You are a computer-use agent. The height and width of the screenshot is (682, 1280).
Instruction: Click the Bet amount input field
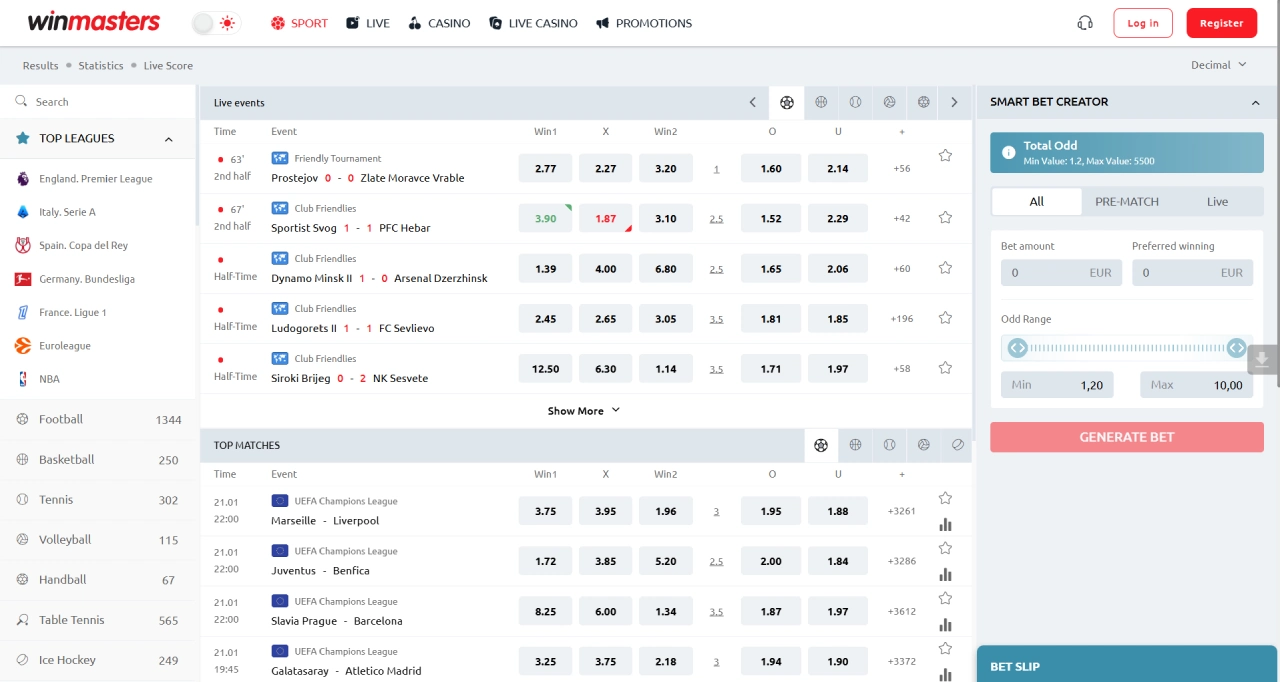coord(1061,271)
